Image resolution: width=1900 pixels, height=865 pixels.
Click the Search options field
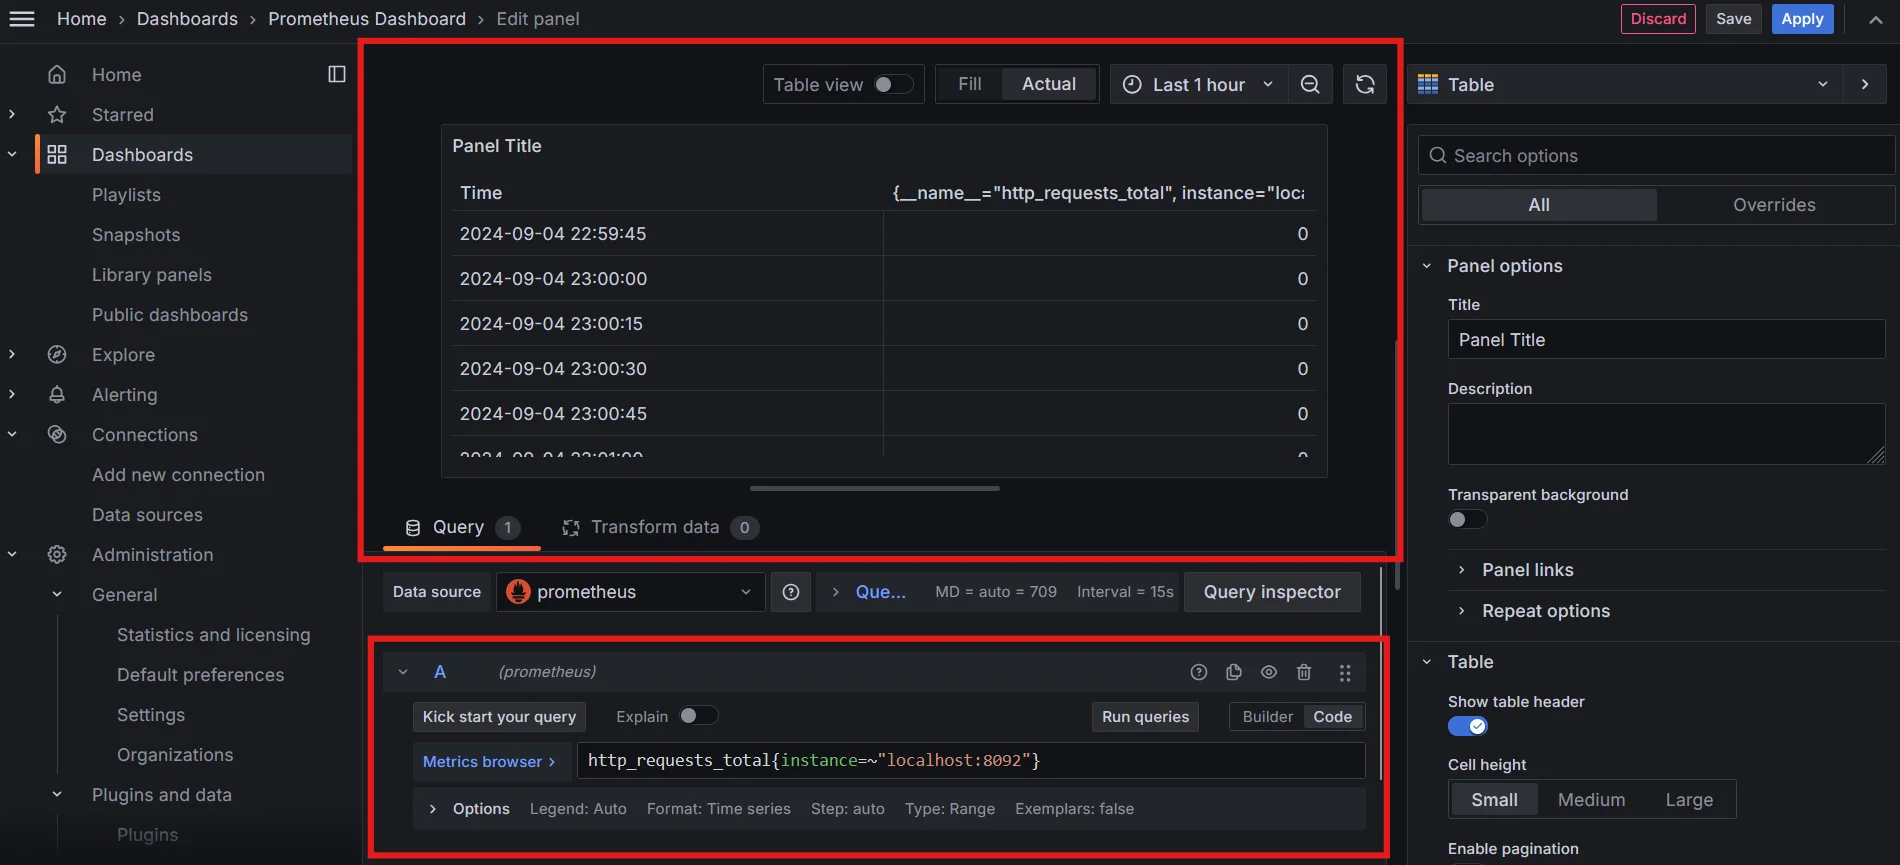click(x=1656, y=156)
